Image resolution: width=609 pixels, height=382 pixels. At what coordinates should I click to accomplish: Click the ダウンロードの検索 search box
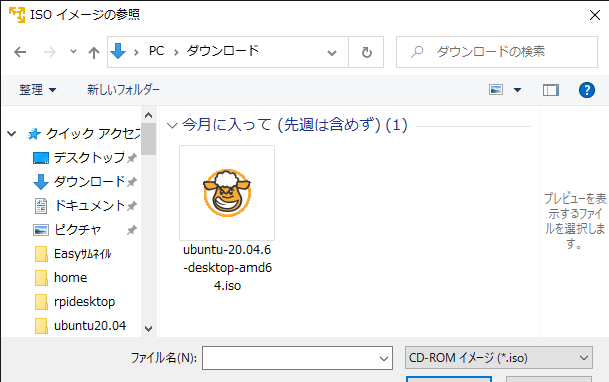pyautogui.click(x=497, y=52)
